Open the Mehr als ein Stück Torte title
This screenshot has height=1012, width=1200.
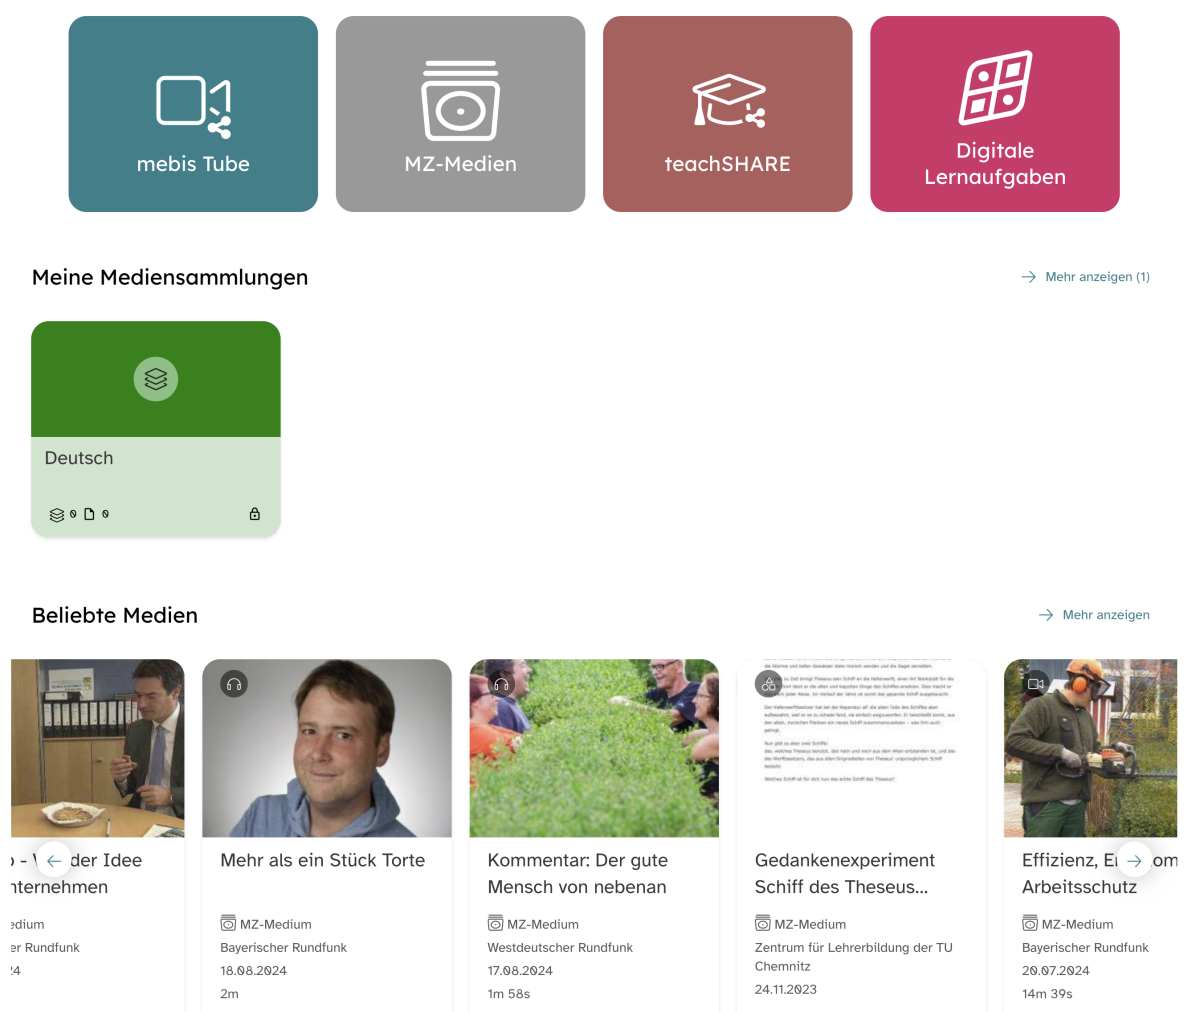(x=322, y=860)
